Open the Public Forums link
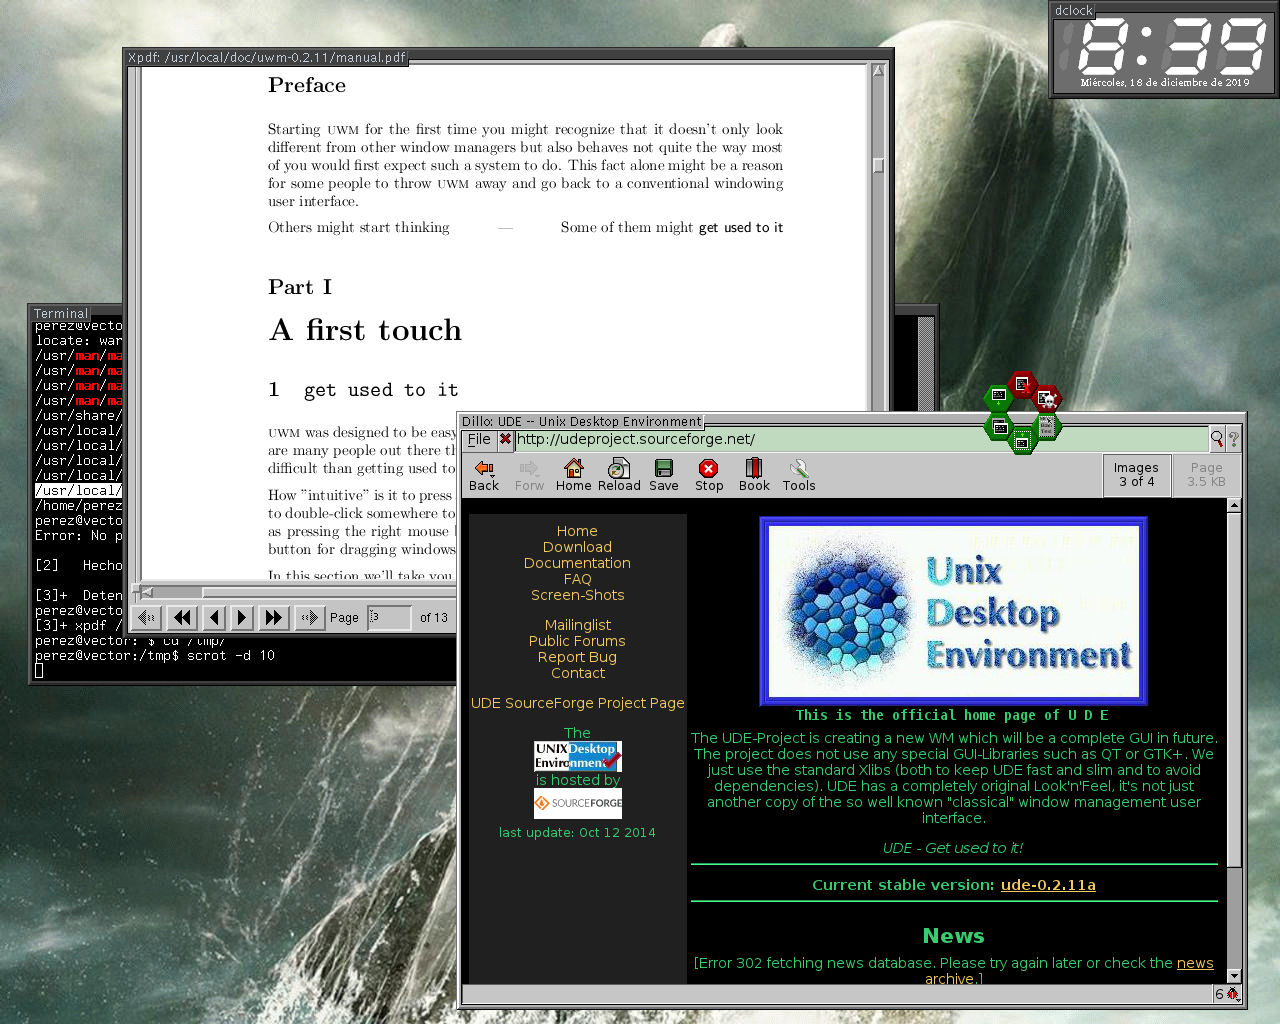 [x=577, y=641]
